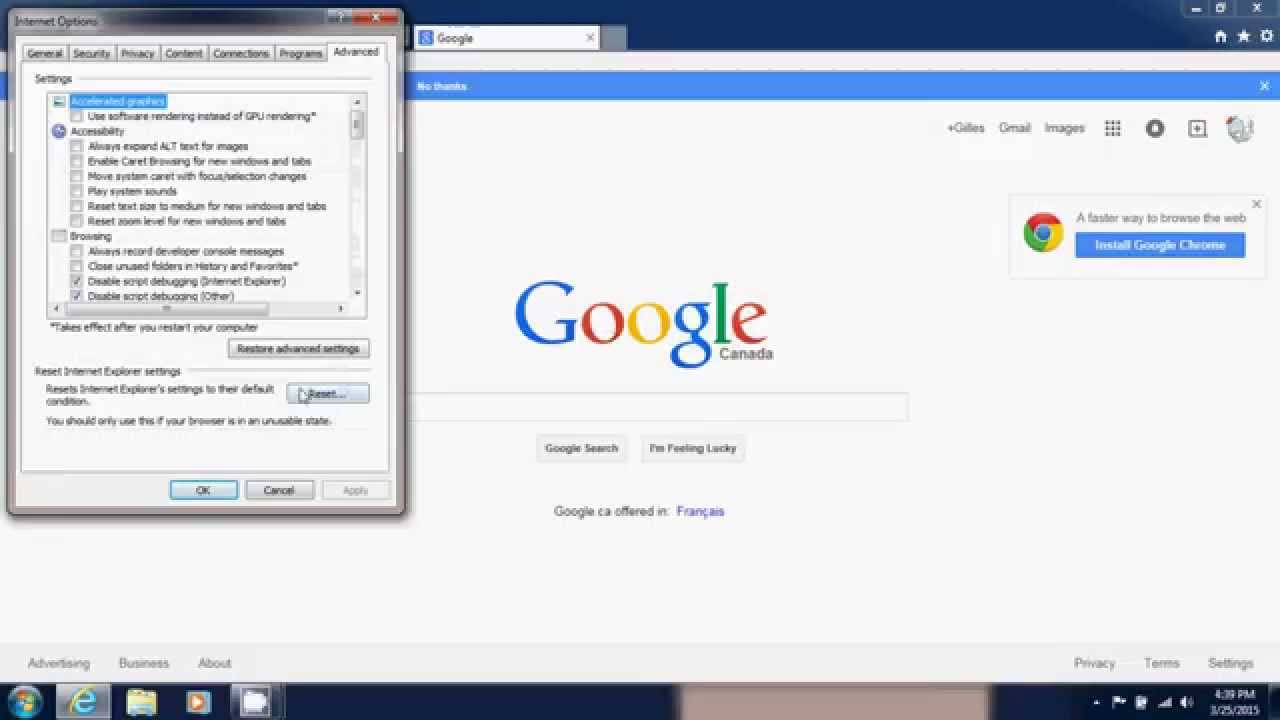Open the Privacy tab

click(138, 54)
